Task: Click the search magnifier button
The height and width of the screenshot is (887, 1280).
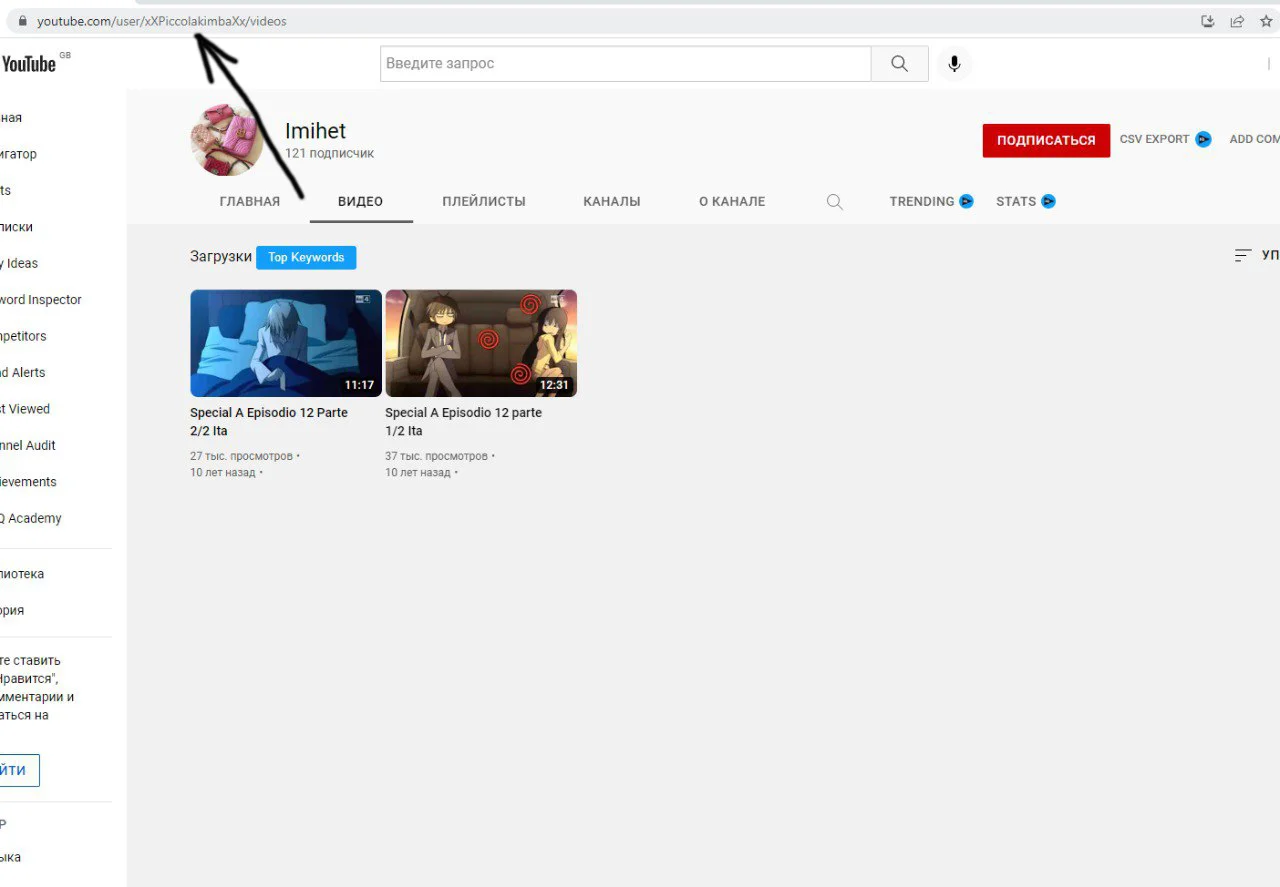Action: [x=900, y=64]
